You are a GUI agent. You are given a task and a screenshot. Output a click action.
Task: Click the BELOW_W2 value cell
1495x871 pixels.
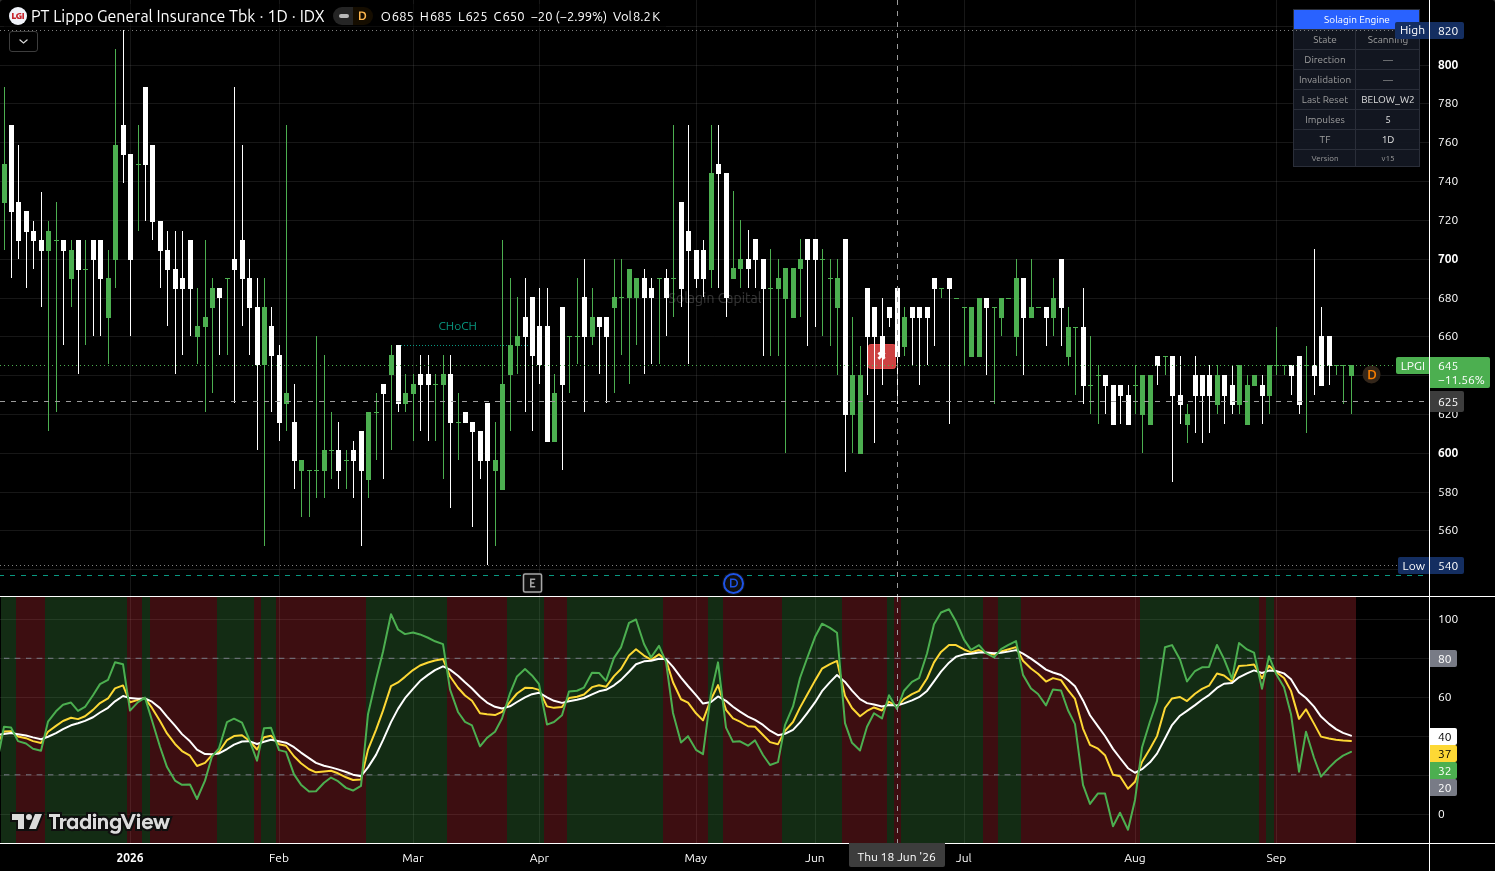(1387, 100)
